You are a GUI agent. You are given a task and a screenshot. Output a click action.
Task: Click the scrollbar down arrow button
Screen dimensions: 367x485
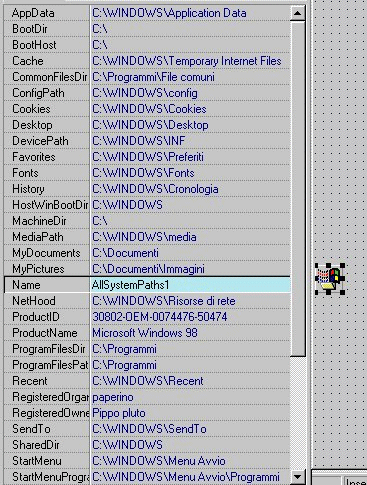point(297,476)
